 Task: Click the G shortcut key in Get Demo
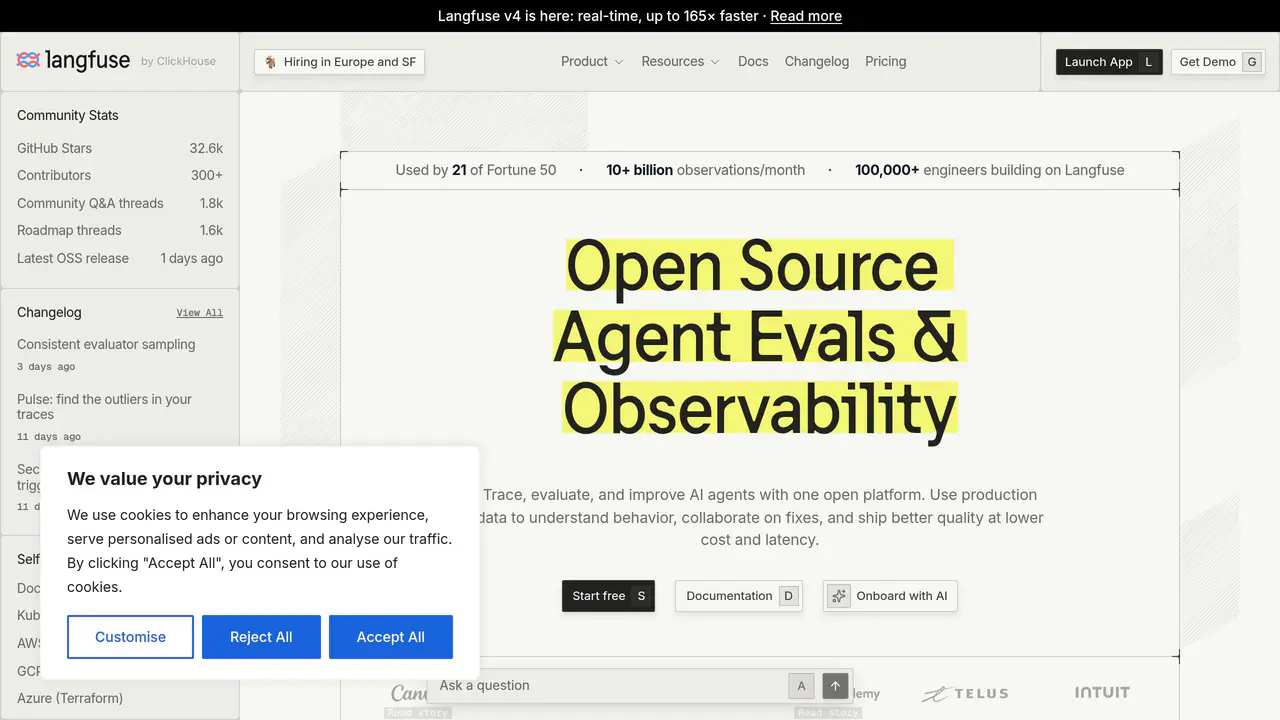click(1252, 62)
